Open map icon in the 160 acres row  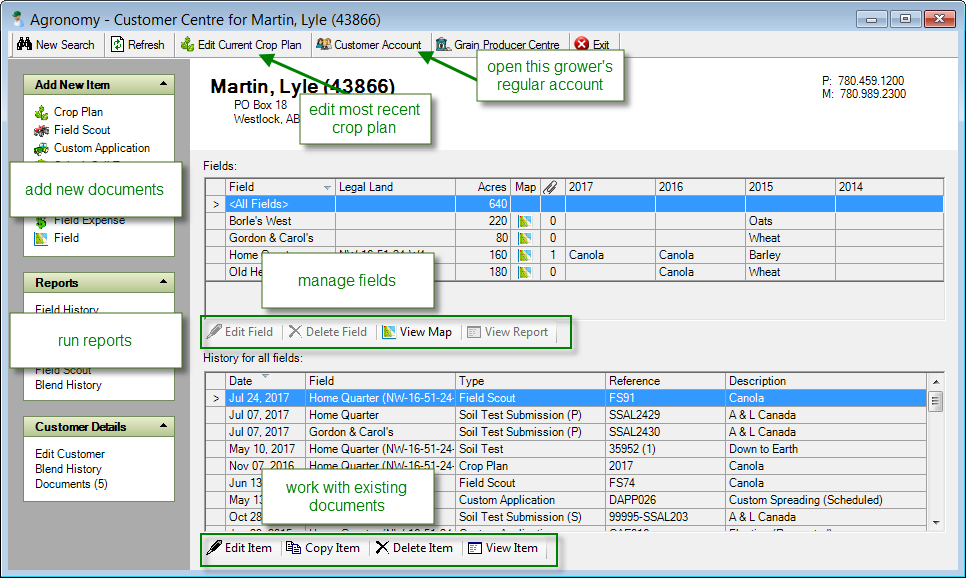pos(525,255)
